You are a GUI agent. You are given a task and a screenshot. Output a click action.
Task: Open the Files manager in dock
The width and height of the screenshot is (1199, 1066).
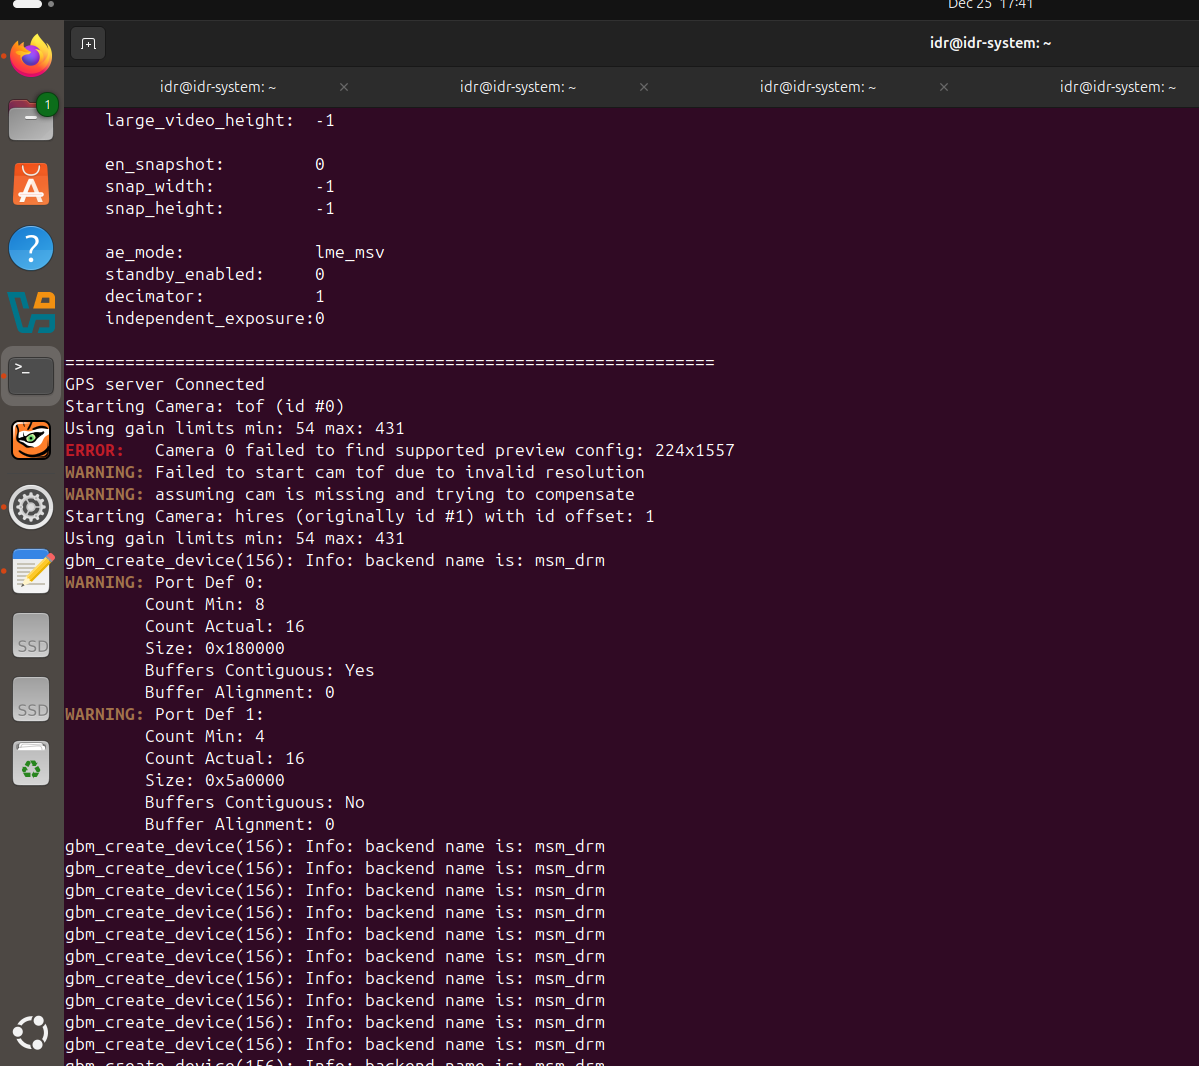pyautogui.click(x=31, y=120)
